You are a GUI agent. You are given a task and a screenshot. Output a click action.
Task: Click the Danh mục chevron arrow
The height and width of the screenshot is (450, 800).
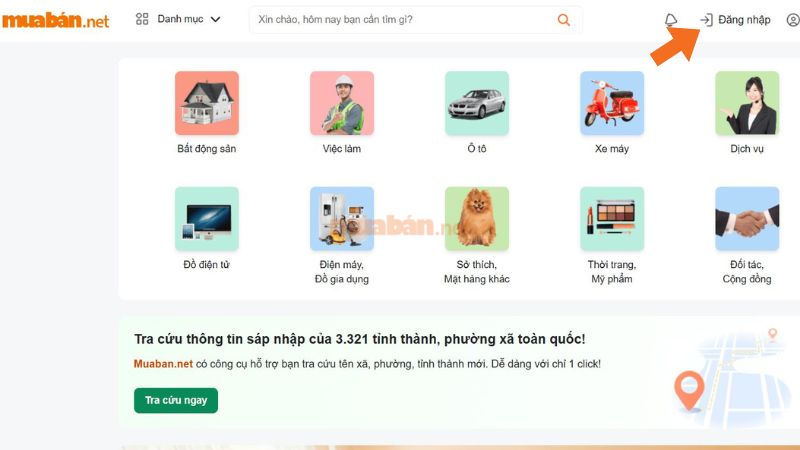[215, 19]
